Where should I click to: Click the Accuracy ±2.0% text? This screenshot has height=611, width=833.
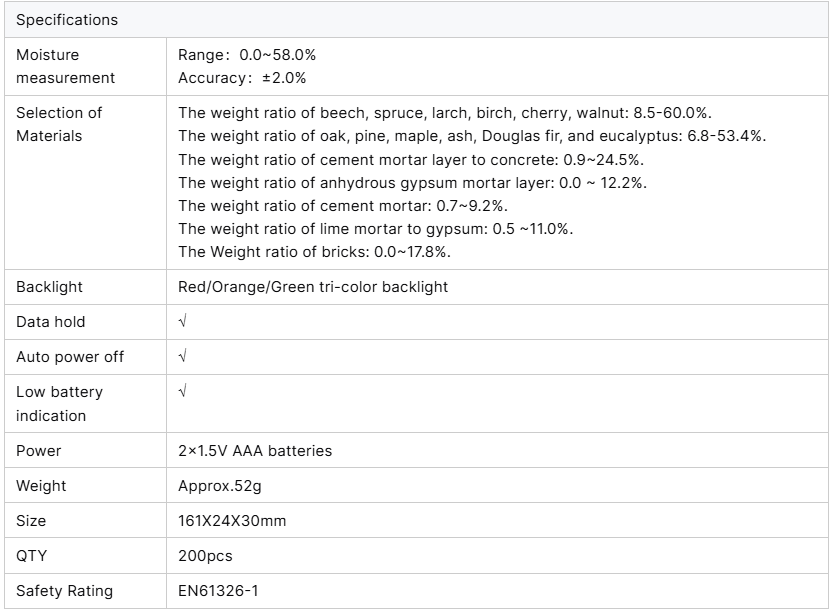242,78
